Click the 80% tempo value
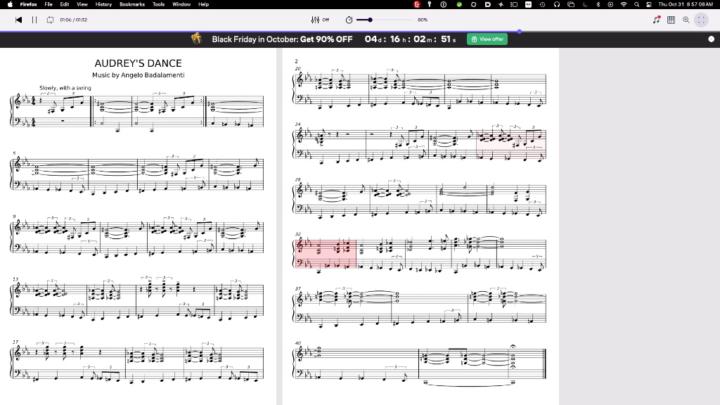Viewport: 720px width, 405px height. 422,20
